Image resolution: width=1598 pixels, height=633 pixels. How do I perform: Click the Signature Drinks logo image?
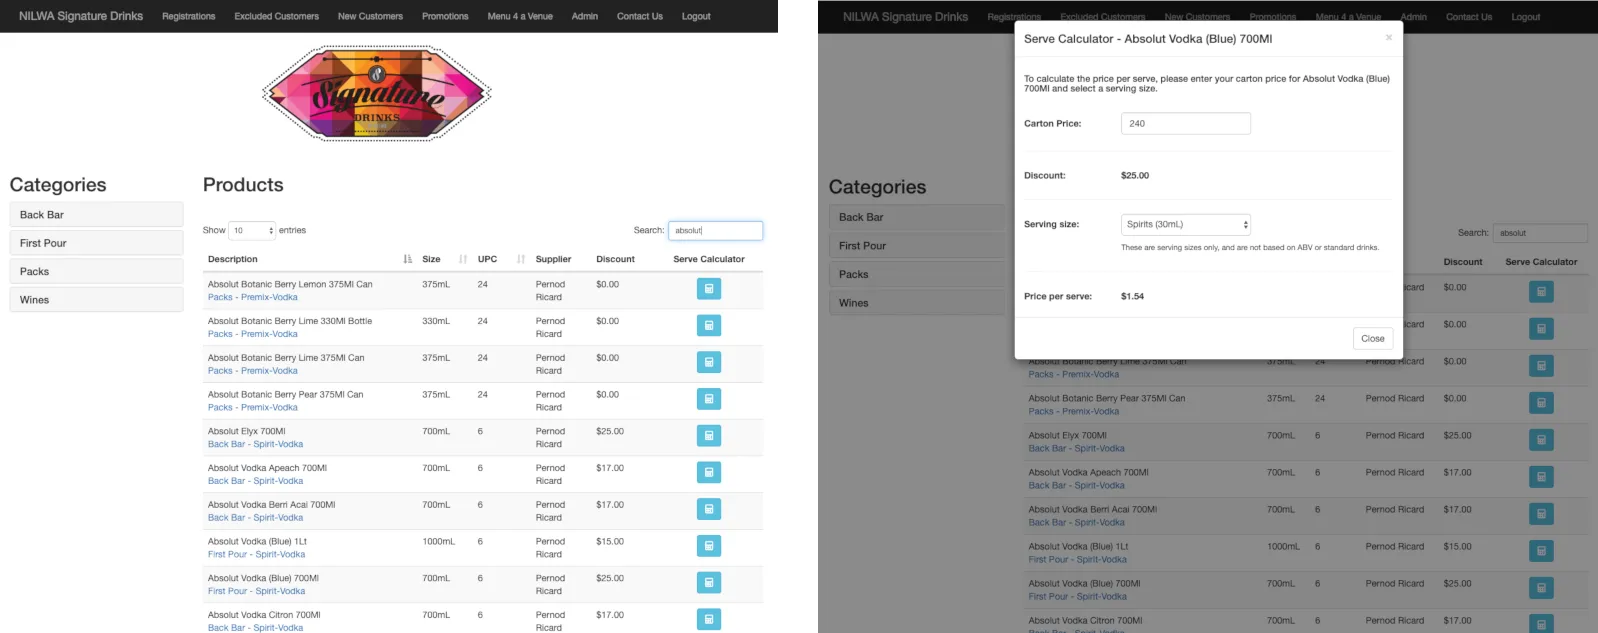click(x=376, y=93)
